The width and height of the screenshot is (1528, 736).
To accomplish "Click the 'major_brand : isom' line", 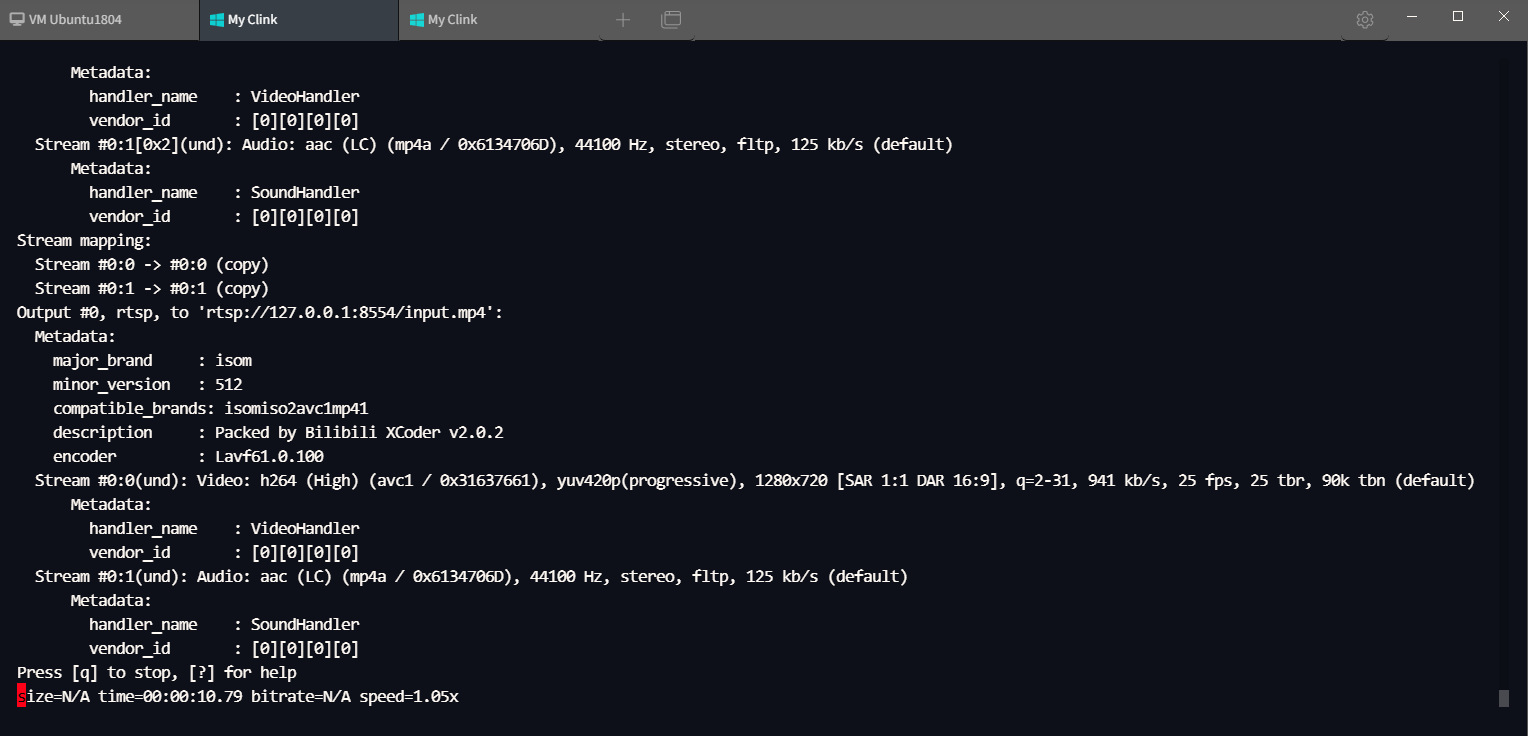I will (152, 360).
